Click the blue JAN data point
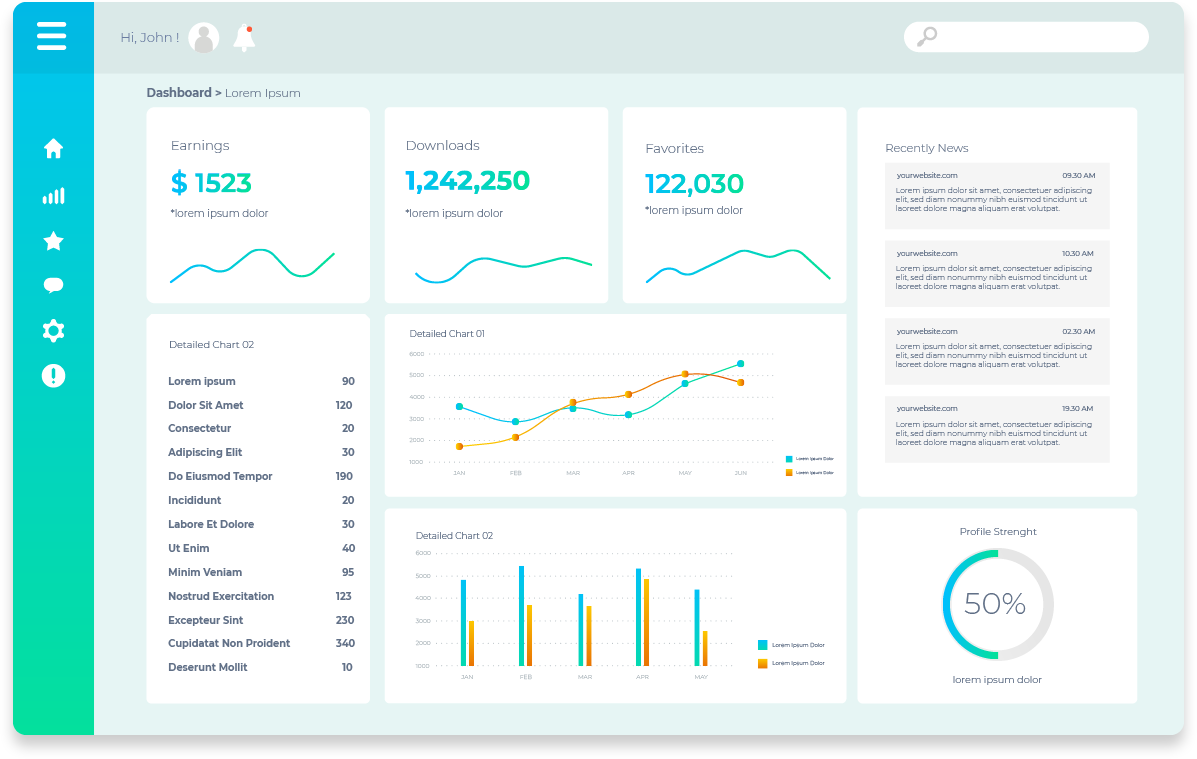Screen dimensions: 1197x759 459,406
